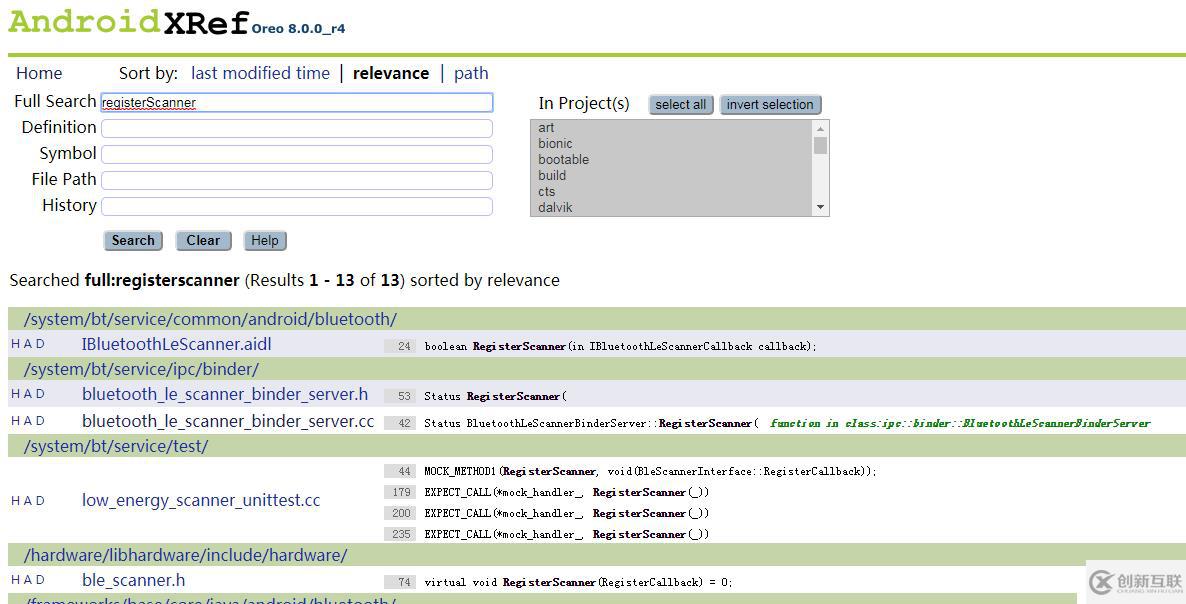
Task: Open /system/bt/service/test/ directory link
Action: 116,446
